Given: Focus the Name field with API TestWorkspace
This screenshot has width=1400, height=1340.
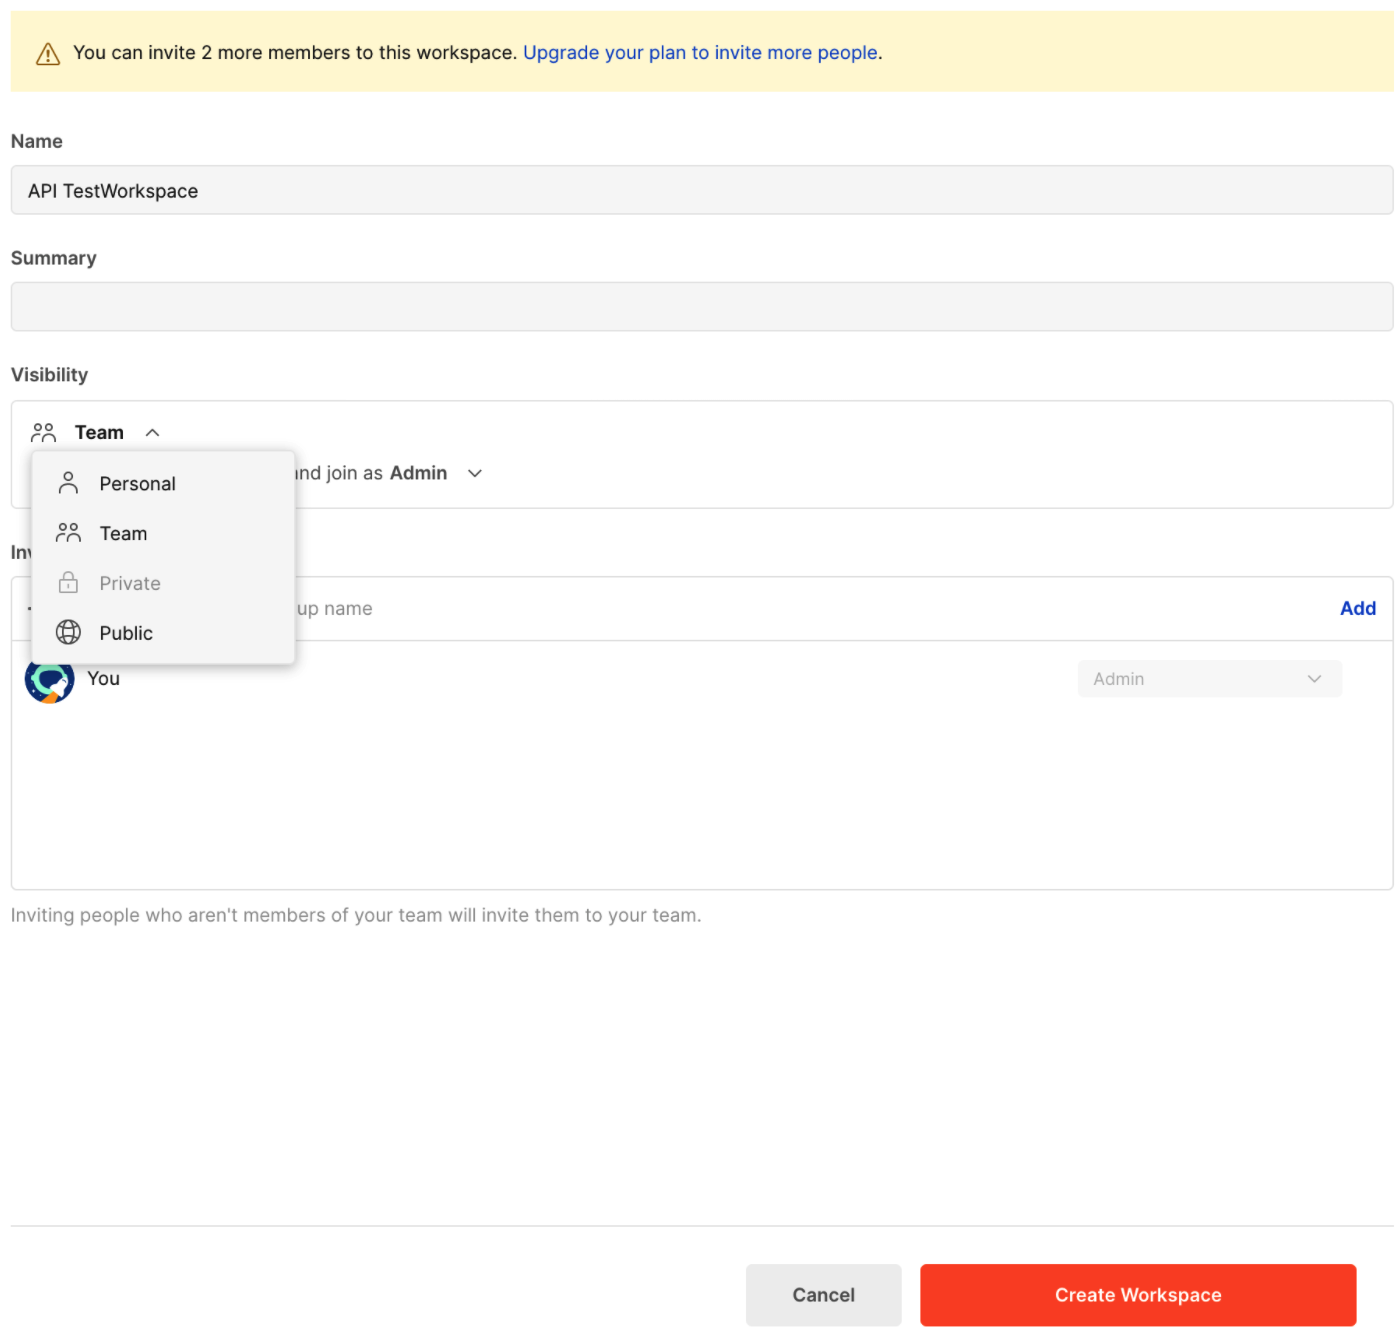Looking at the screenshot, I should coord(701,190).
